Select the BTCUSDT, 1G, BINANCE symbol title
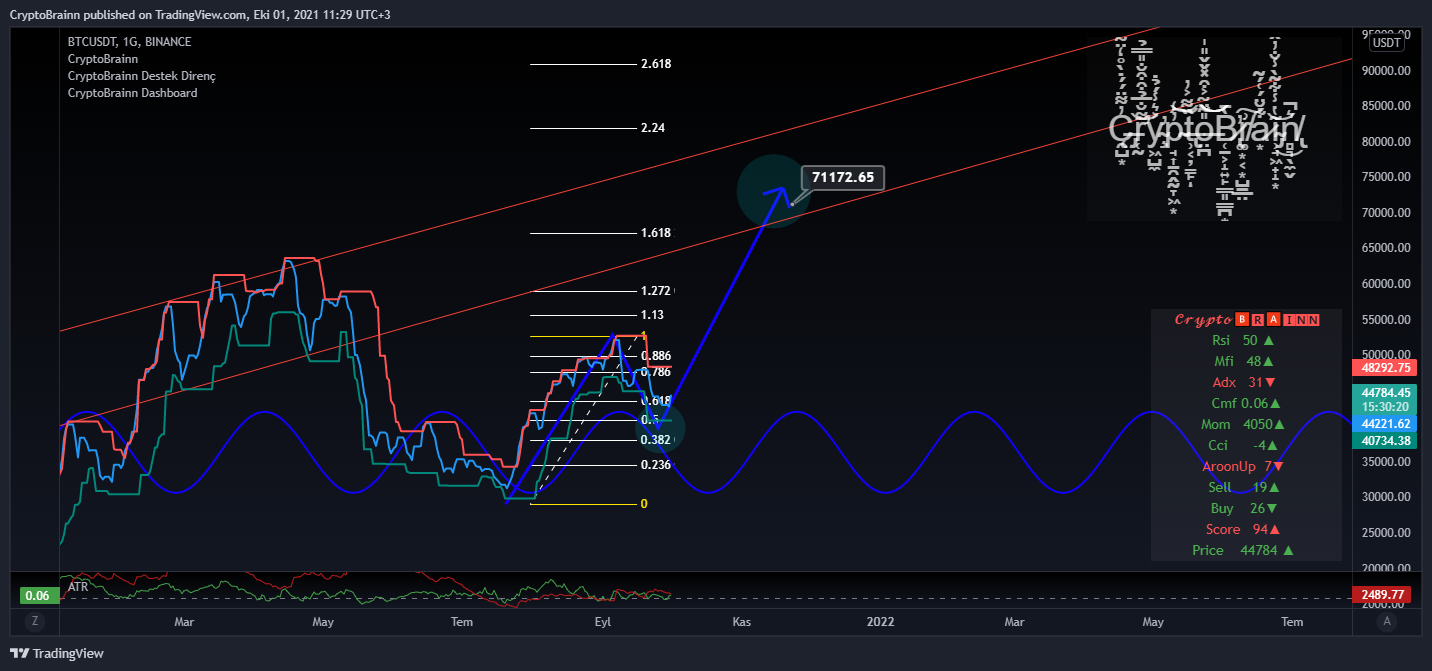1432x671 pixels. pos(129,42)
